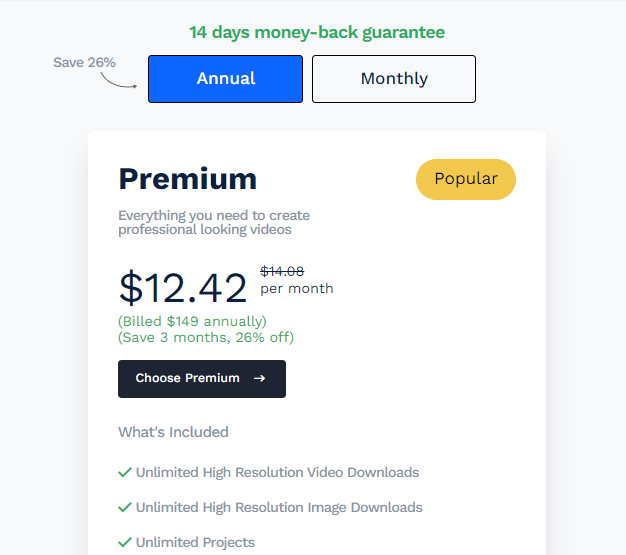The width and height of the screenshot is (626, 555).
Task: Click the What's Included heading
Action: coord(173,432)
